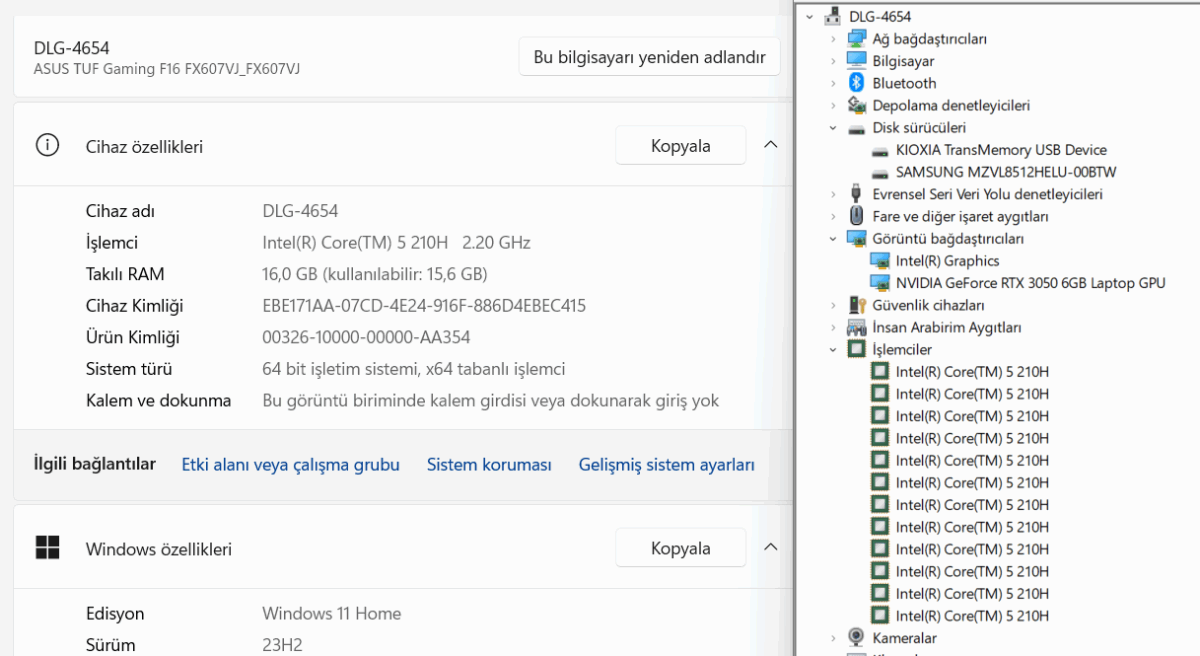Click Bu bilgisayarı yeniden adlandır button
This screenshot has width=1200, height=656.
649,57
